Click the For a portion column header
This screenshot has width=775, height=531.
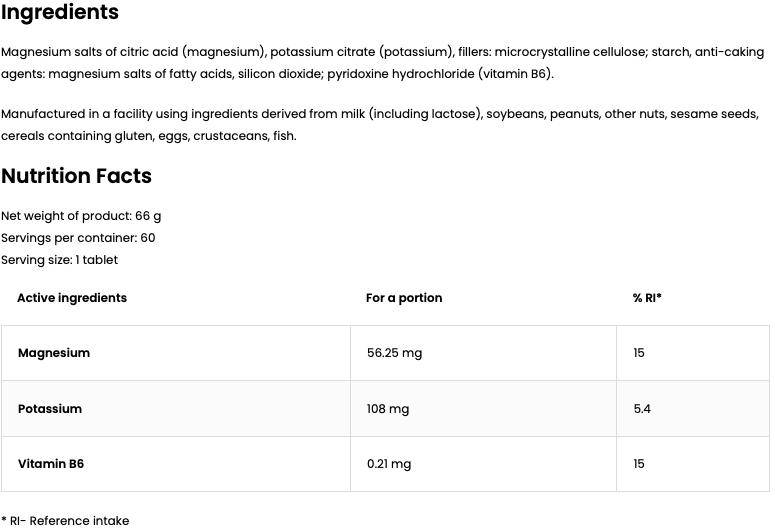pos(404,298)
